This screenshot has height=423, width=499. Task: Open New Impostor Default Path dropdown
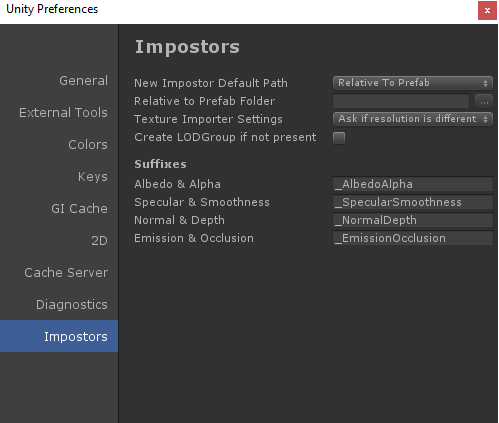413,83
